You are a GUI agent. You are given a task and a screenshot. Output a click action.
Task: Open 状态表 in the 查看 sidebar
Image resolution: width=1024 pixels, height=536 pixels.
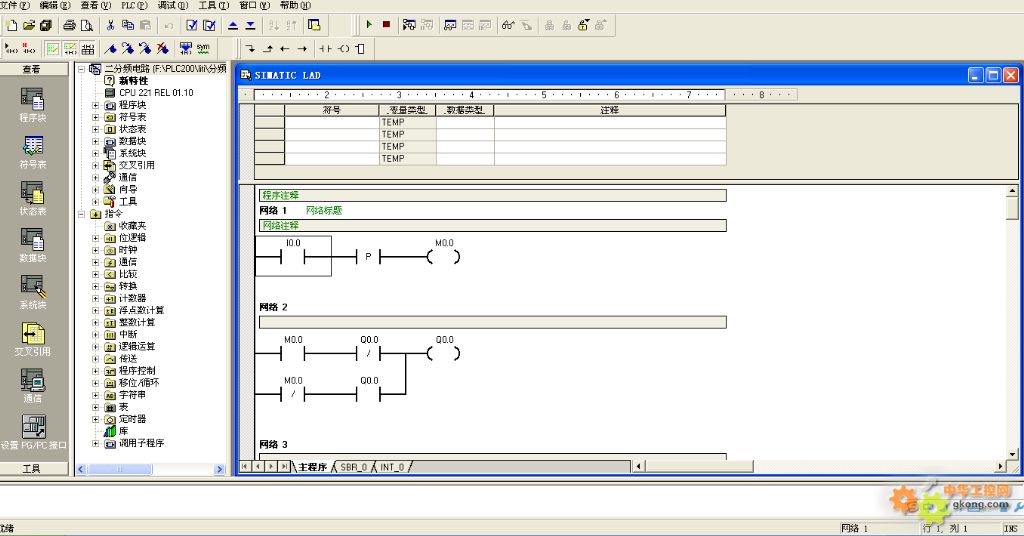[x=32, y=198]
